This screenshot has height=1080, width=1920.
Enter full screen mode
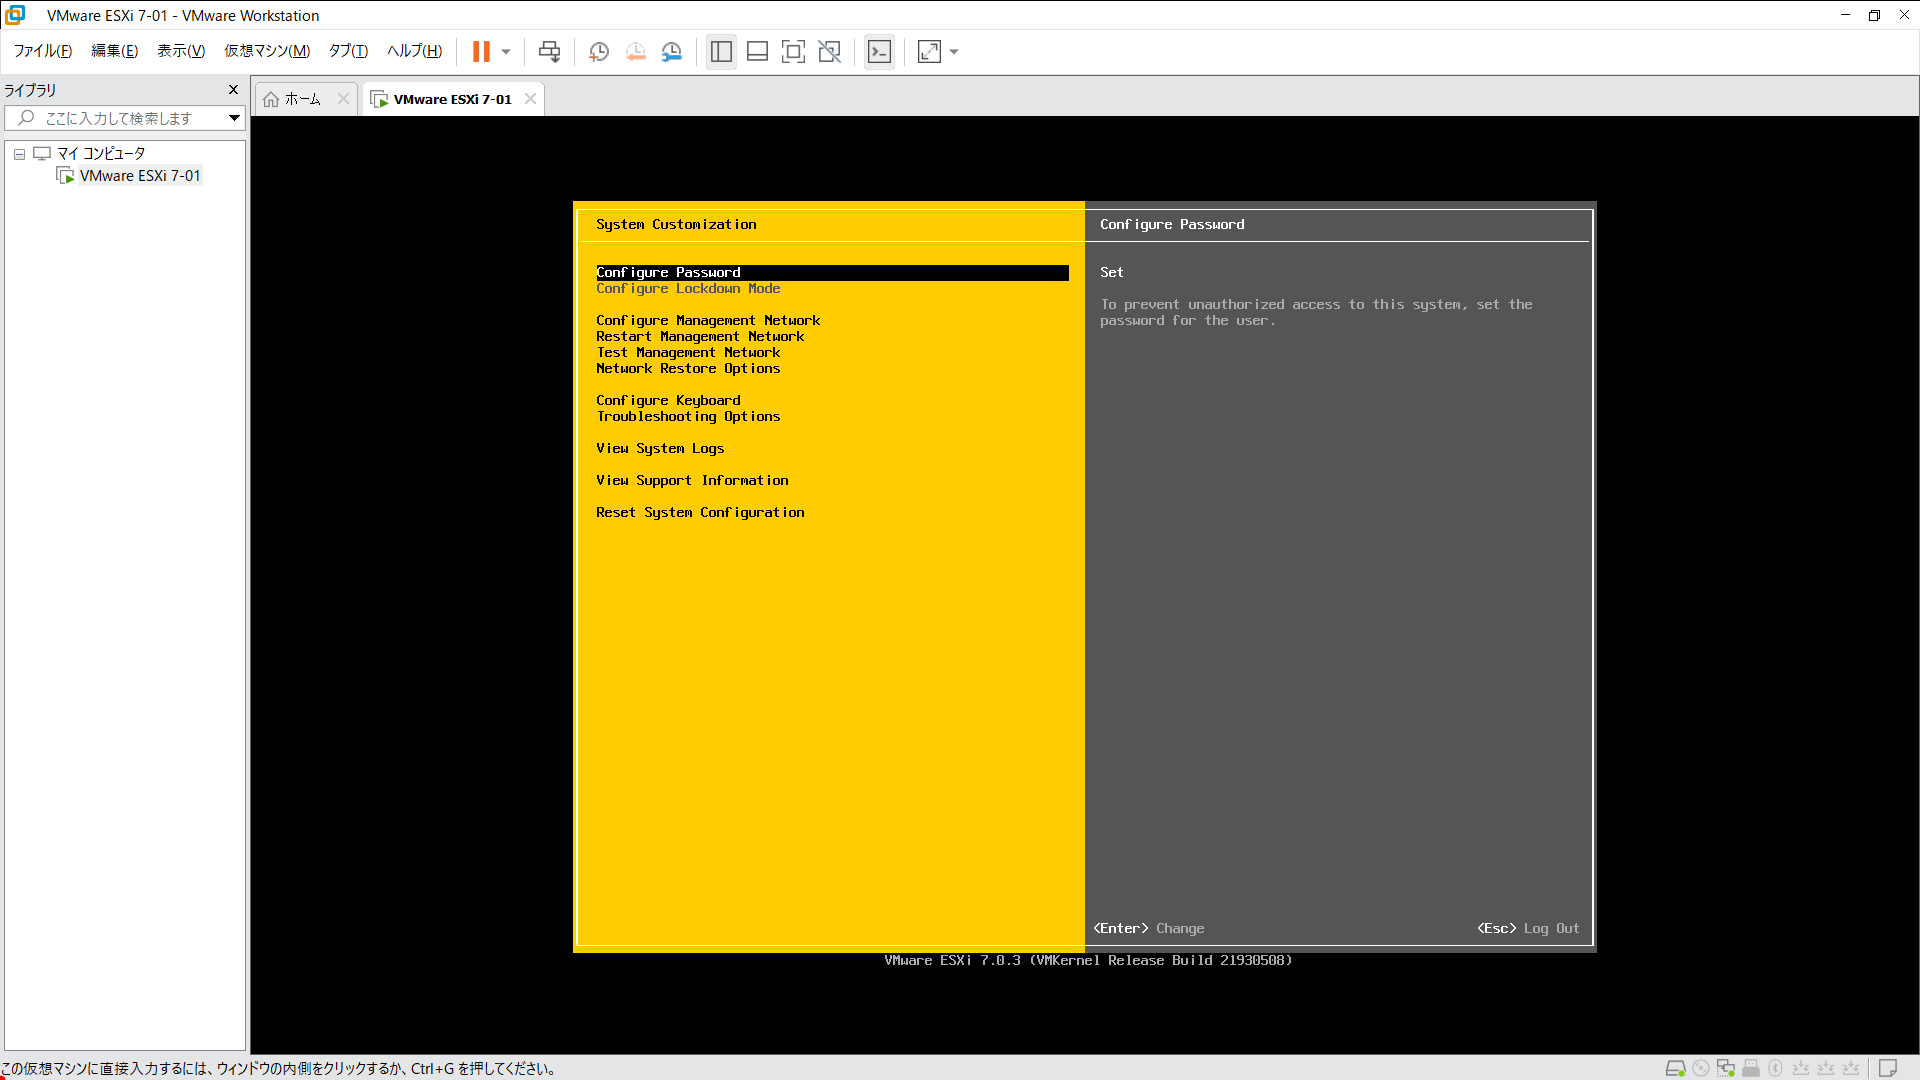(x=793, y=51)
